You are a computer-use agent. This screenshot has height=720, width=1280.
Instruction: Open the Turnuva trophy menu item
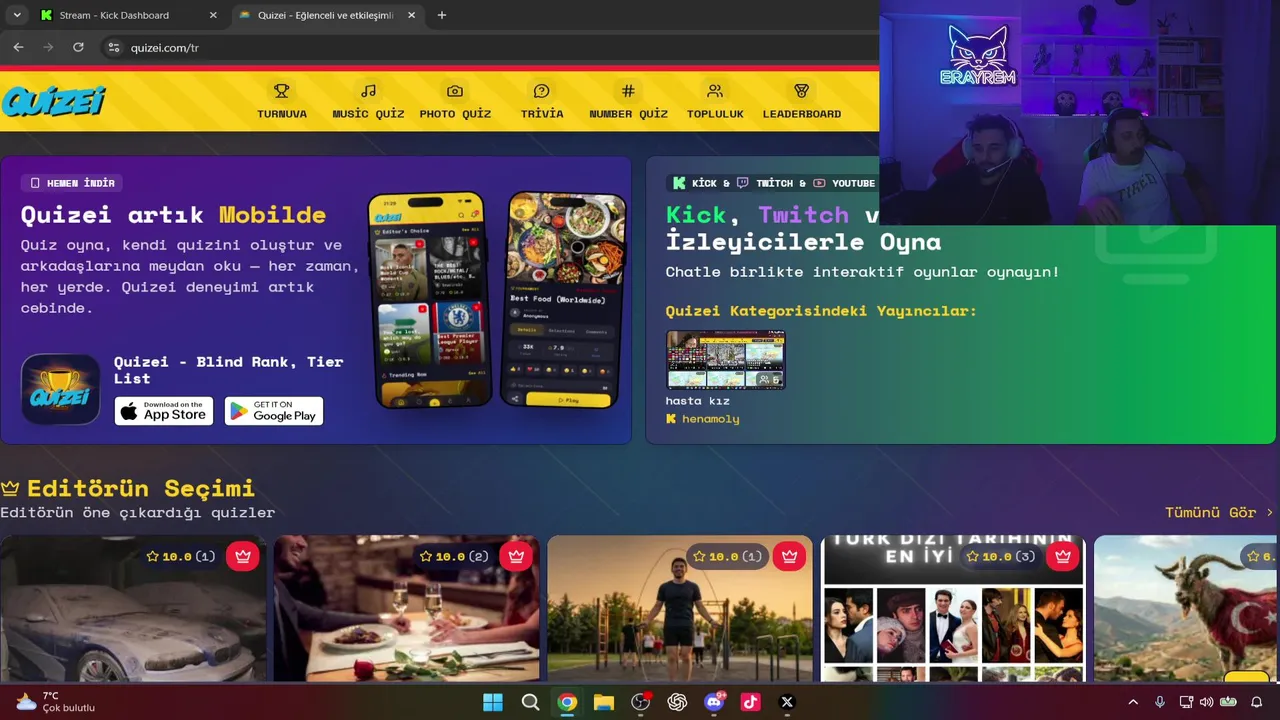pyautogui.click(x=282, y=101)
